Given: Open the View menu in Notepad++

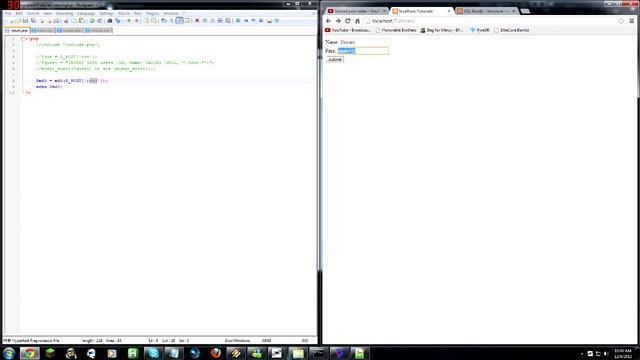Looking at the screenshot, I should pyautogui.click(x=47, y=13).
